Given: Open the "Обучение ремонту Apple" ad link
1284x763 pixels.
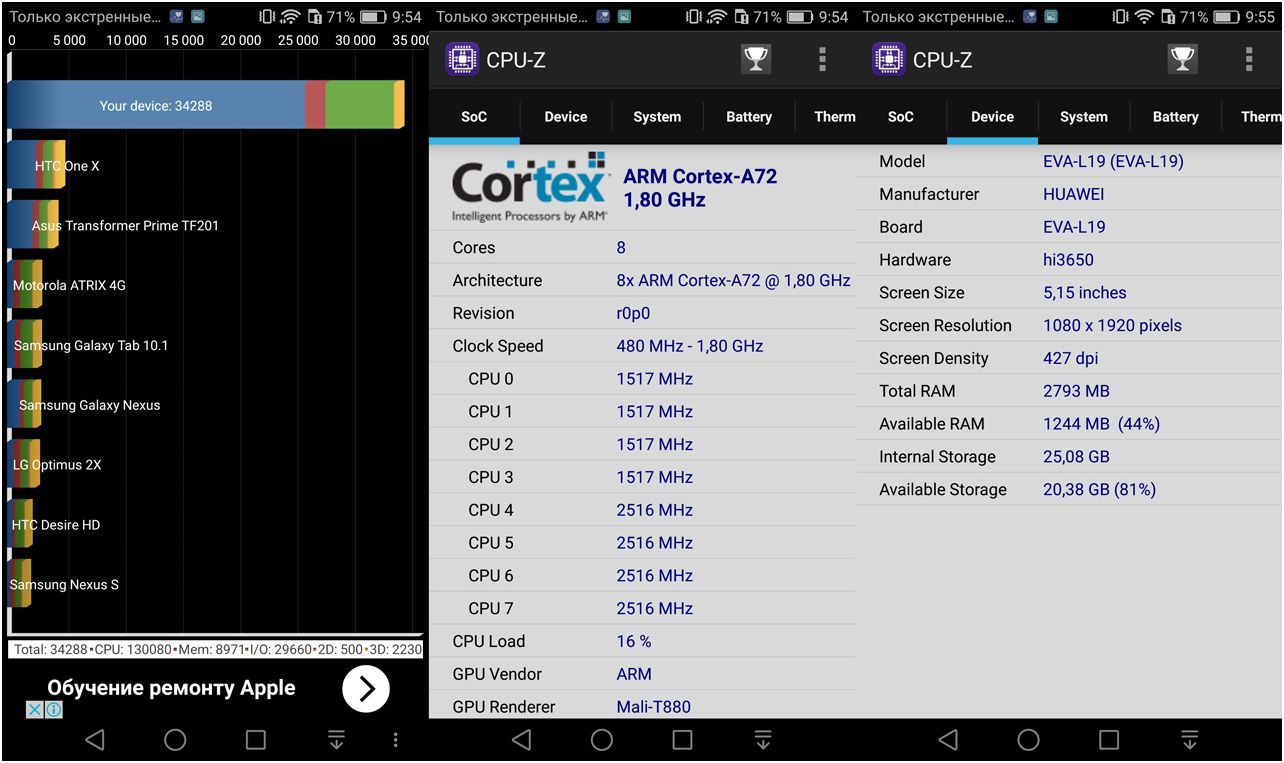Looking at the screenshot, I should (171, 688).
